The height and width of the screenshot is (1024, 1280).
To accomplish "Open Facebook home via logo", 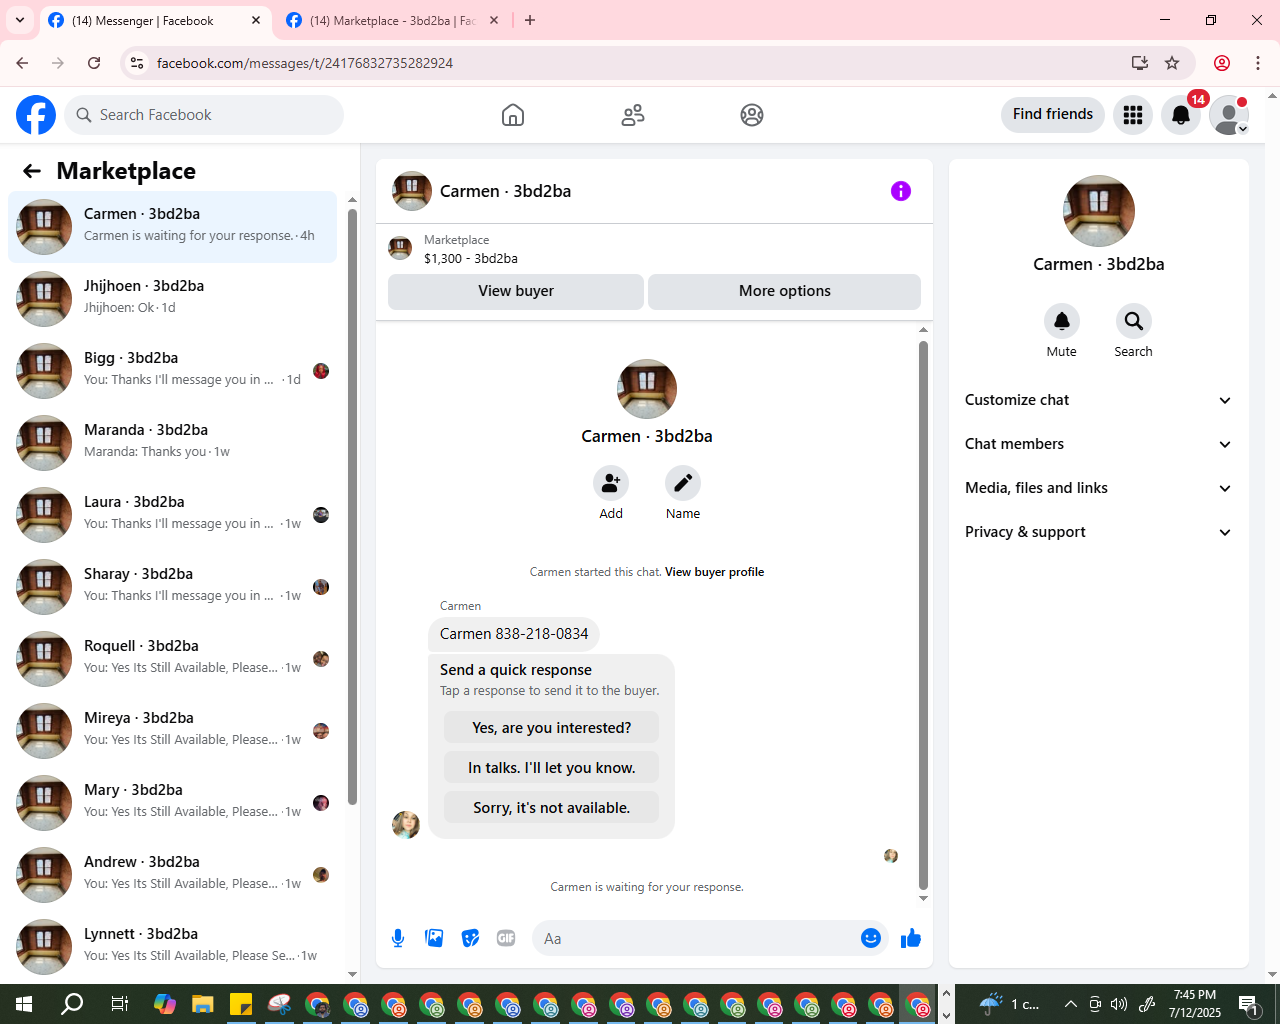I will pos(36,115).
